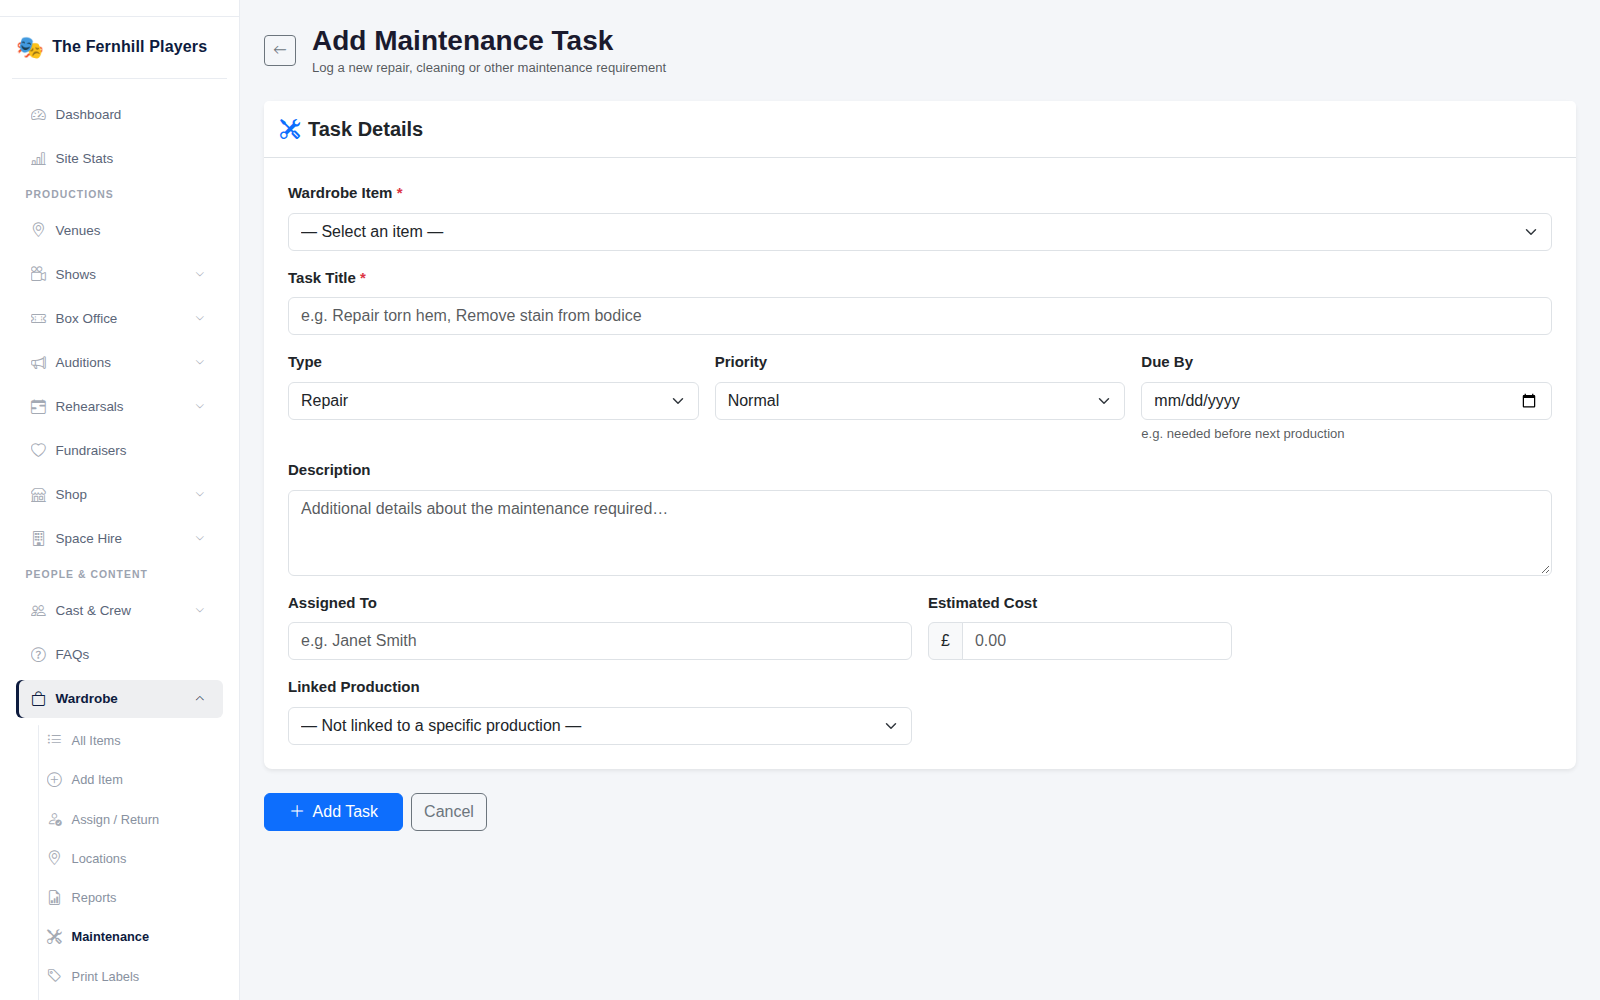Image resolution: width=1600 pixels, height=1000 pixels.
Task: Go to Site Stats page
Action: click(119, 159)
